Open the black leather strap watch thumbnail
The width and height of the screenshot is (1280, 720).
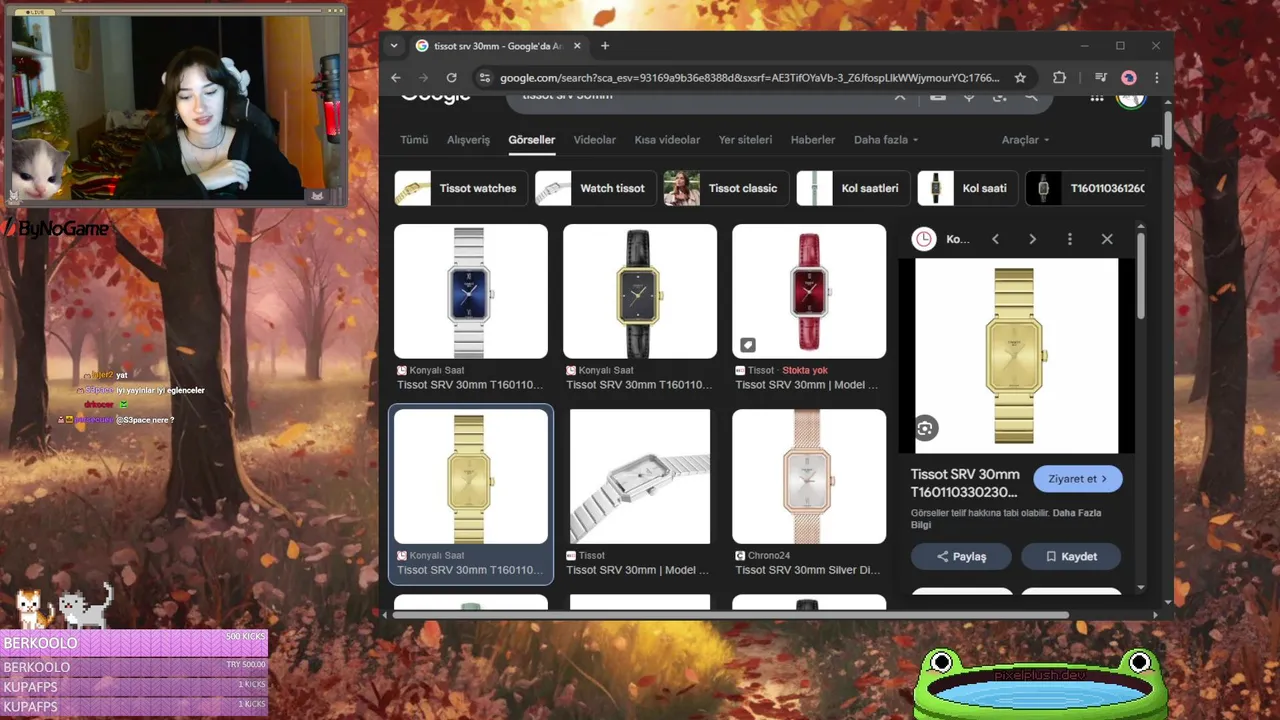[x=640, y=291]
